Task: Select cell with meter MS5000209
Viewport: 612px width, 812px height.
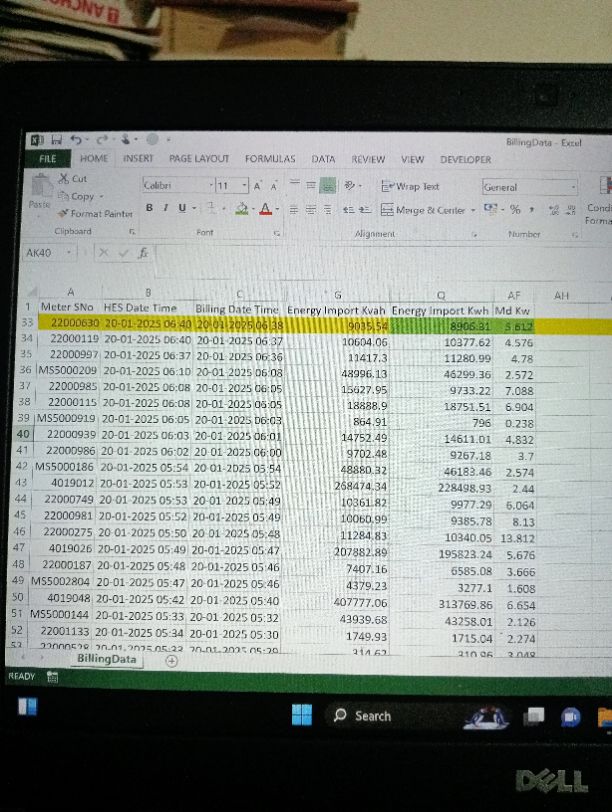Action: [x=67, y=371]
